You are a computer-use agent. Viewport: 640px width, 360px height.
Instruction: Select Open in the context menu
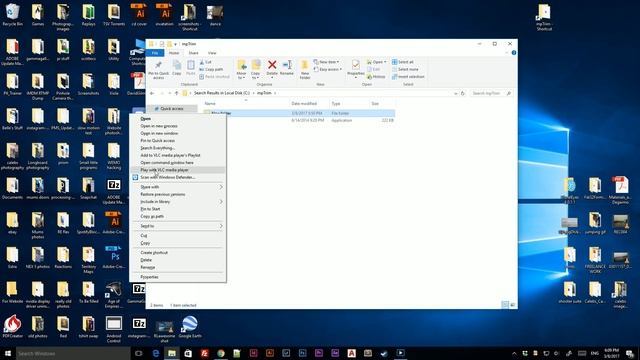178,119
